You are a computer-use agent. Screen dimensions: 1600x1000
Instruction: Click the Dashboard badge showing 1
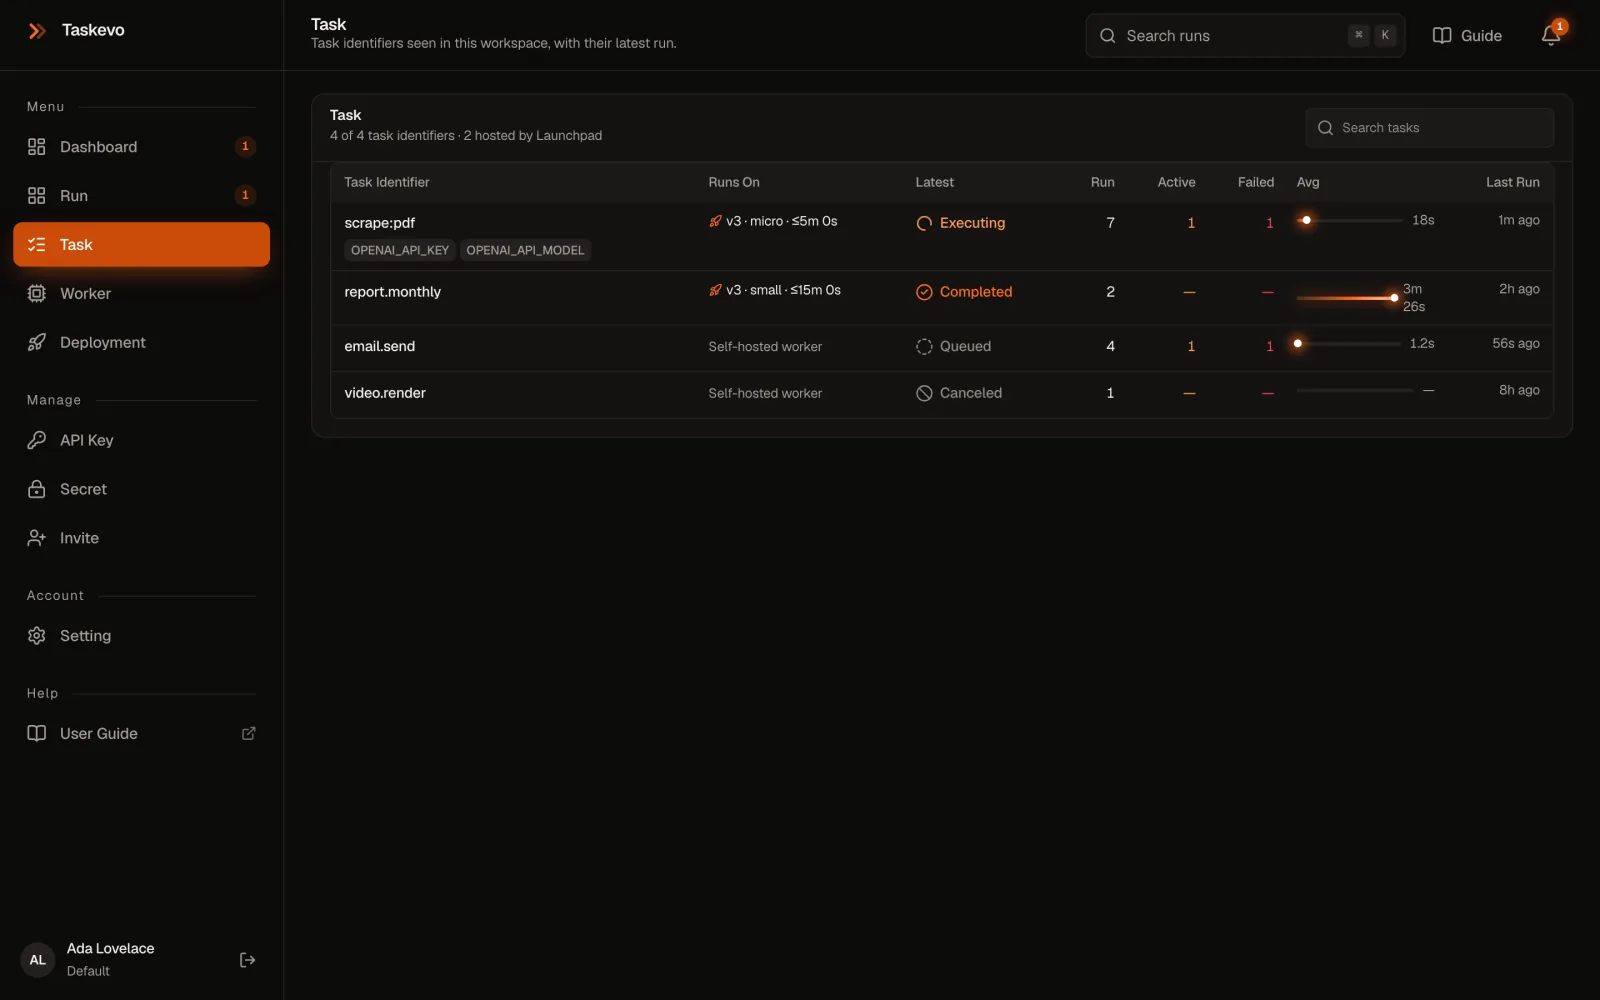click(245, 147)
